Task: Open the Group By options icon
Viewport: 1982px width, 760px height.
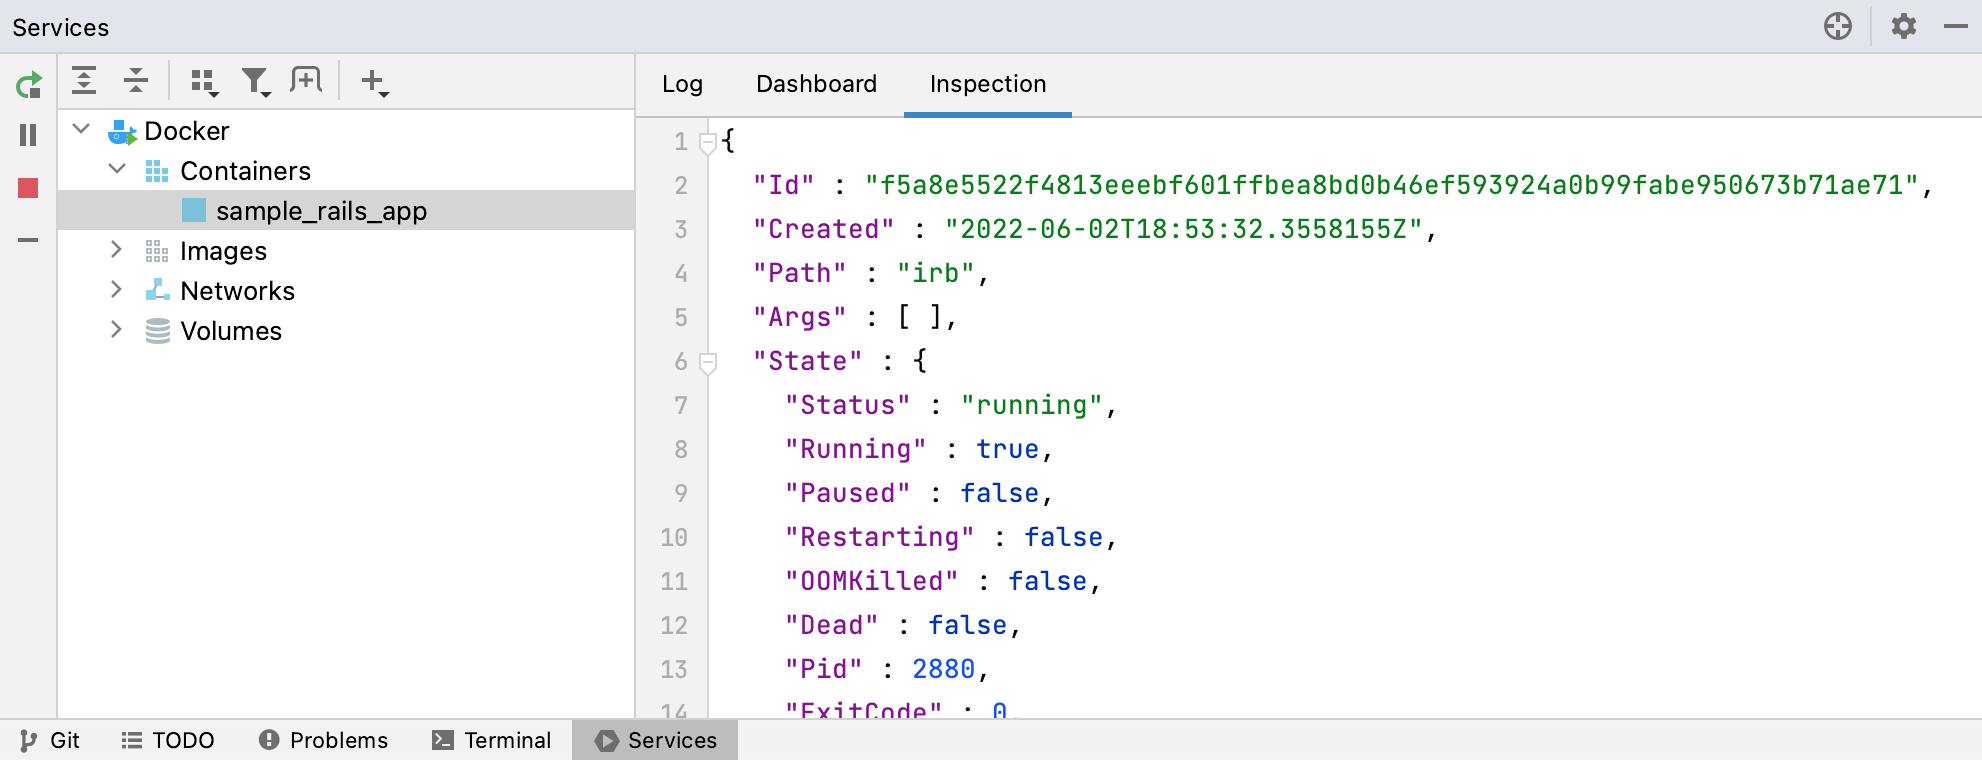Action: (x=204, y=82)
